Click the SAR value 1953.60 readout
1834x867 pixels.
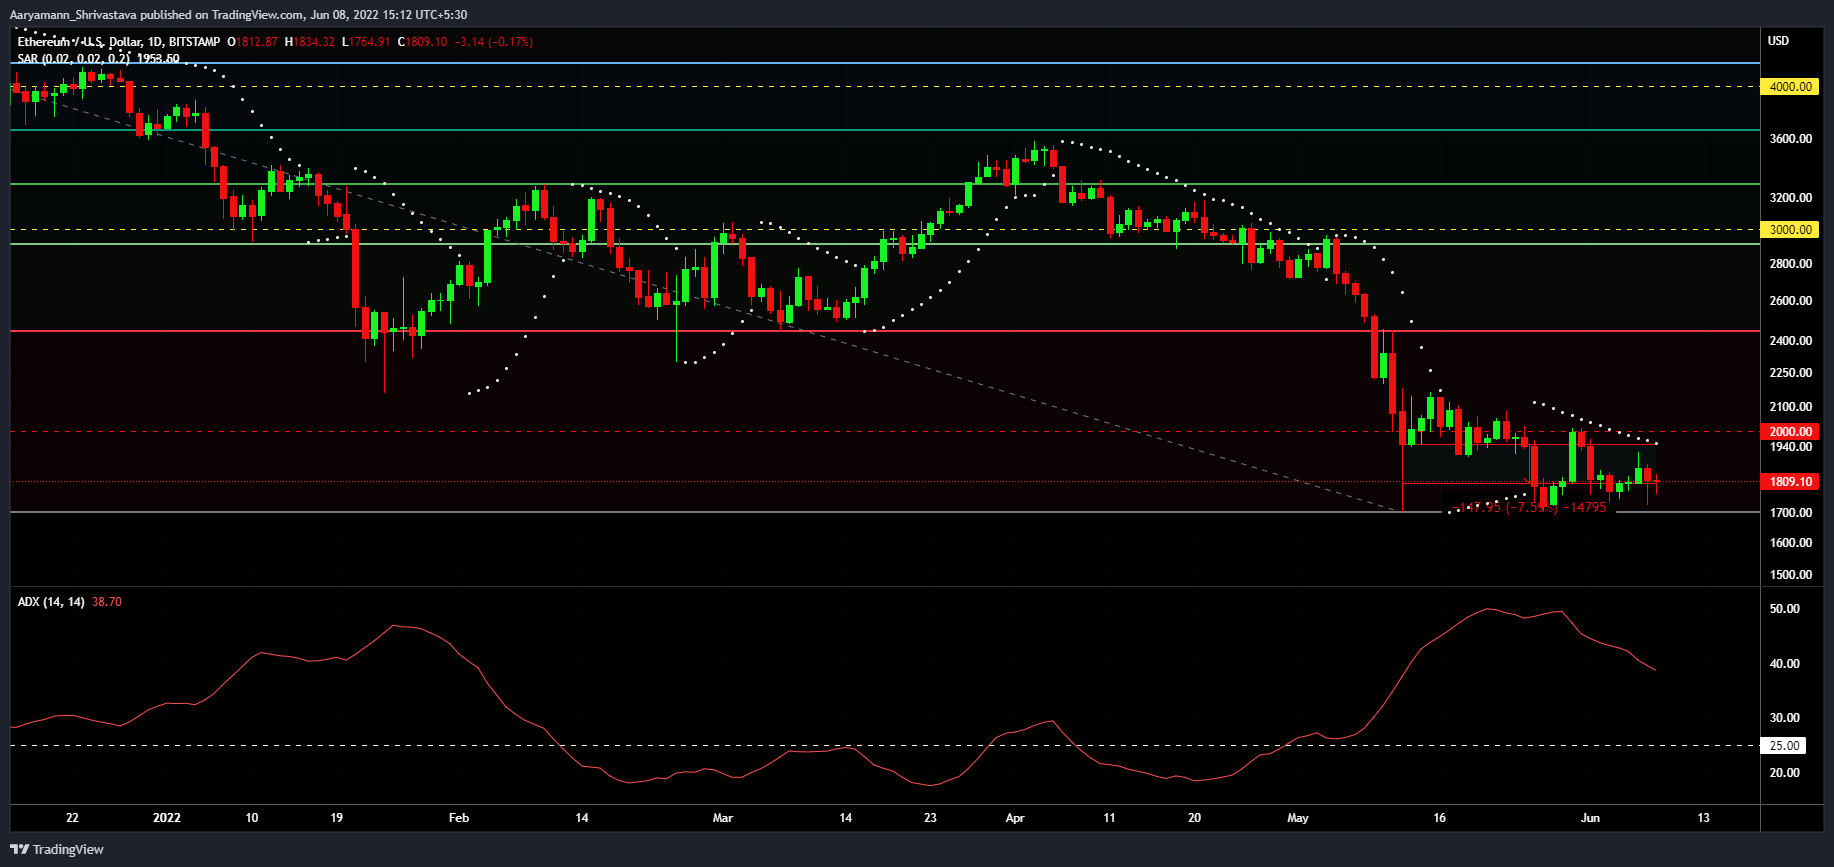point(158,59)
